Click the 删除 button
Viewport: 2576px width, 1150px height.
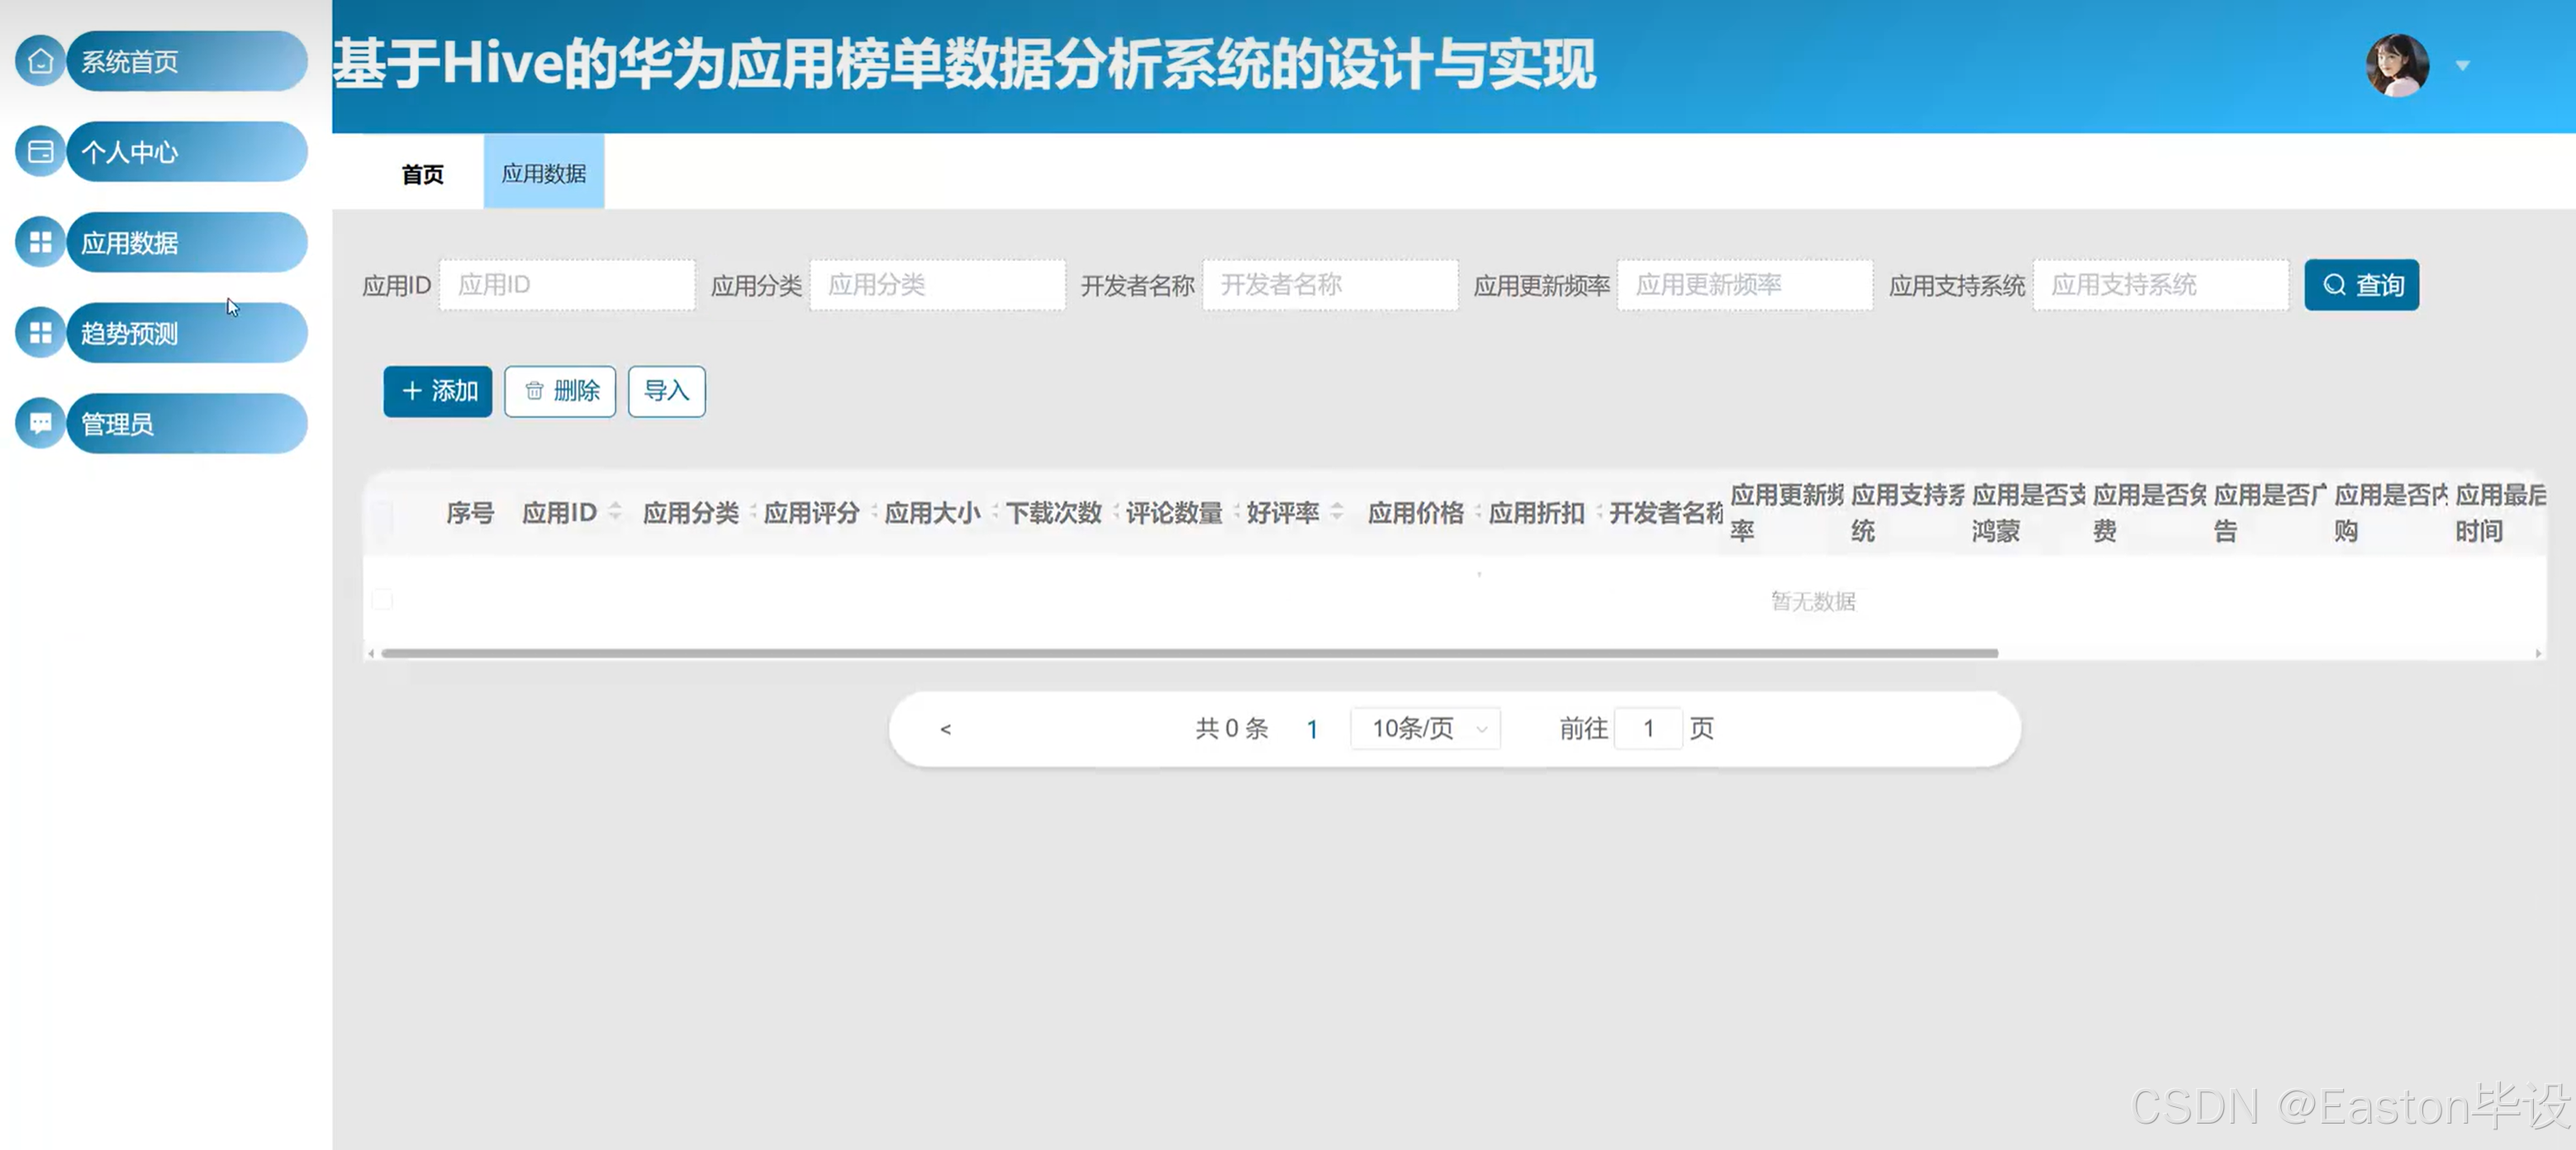pyautogui.click(x=560, y=391)
